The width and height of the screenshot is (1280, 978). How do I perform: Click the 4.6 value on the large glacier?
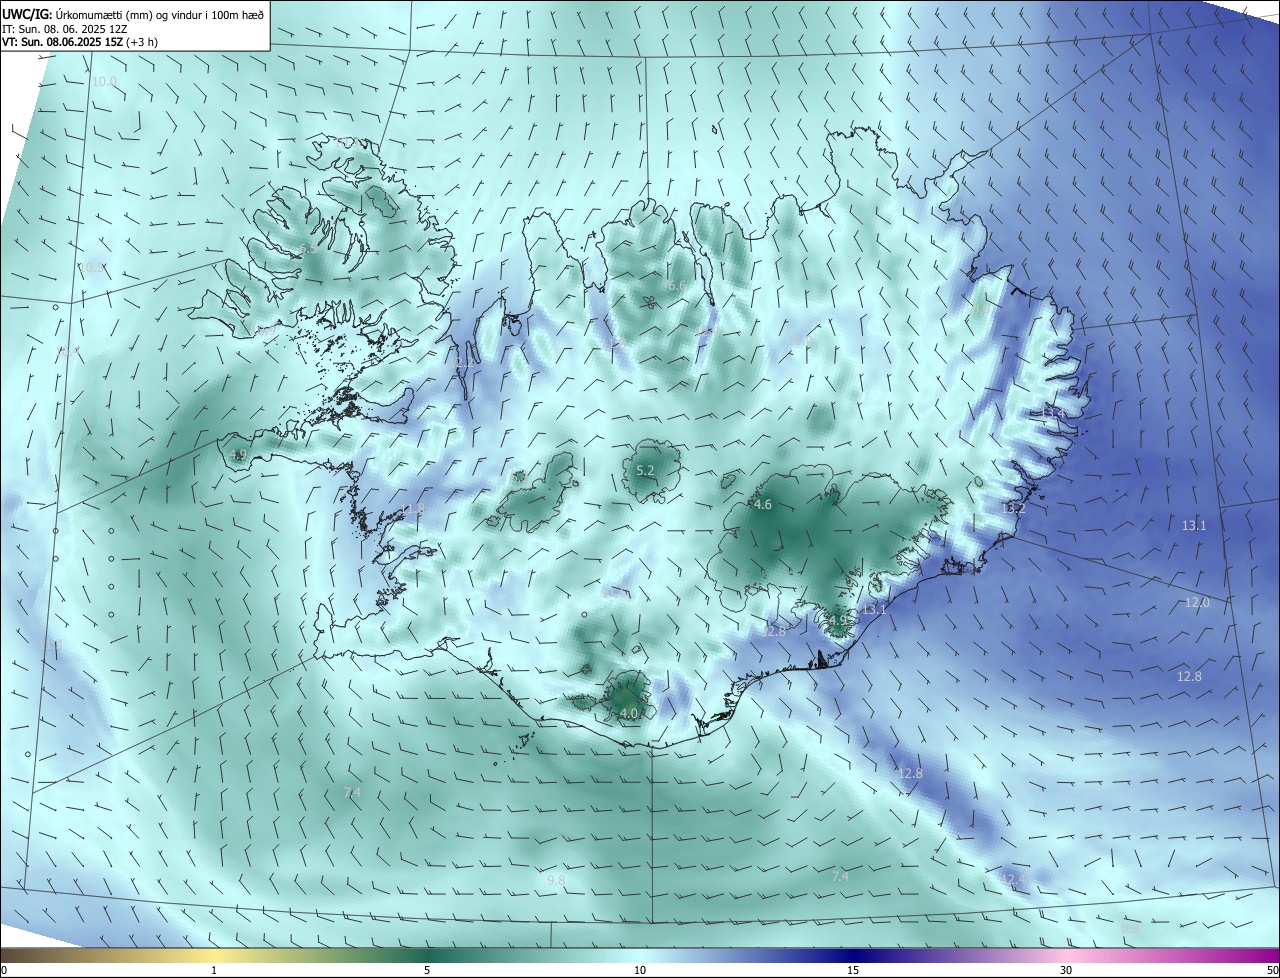tap(763, 505)
